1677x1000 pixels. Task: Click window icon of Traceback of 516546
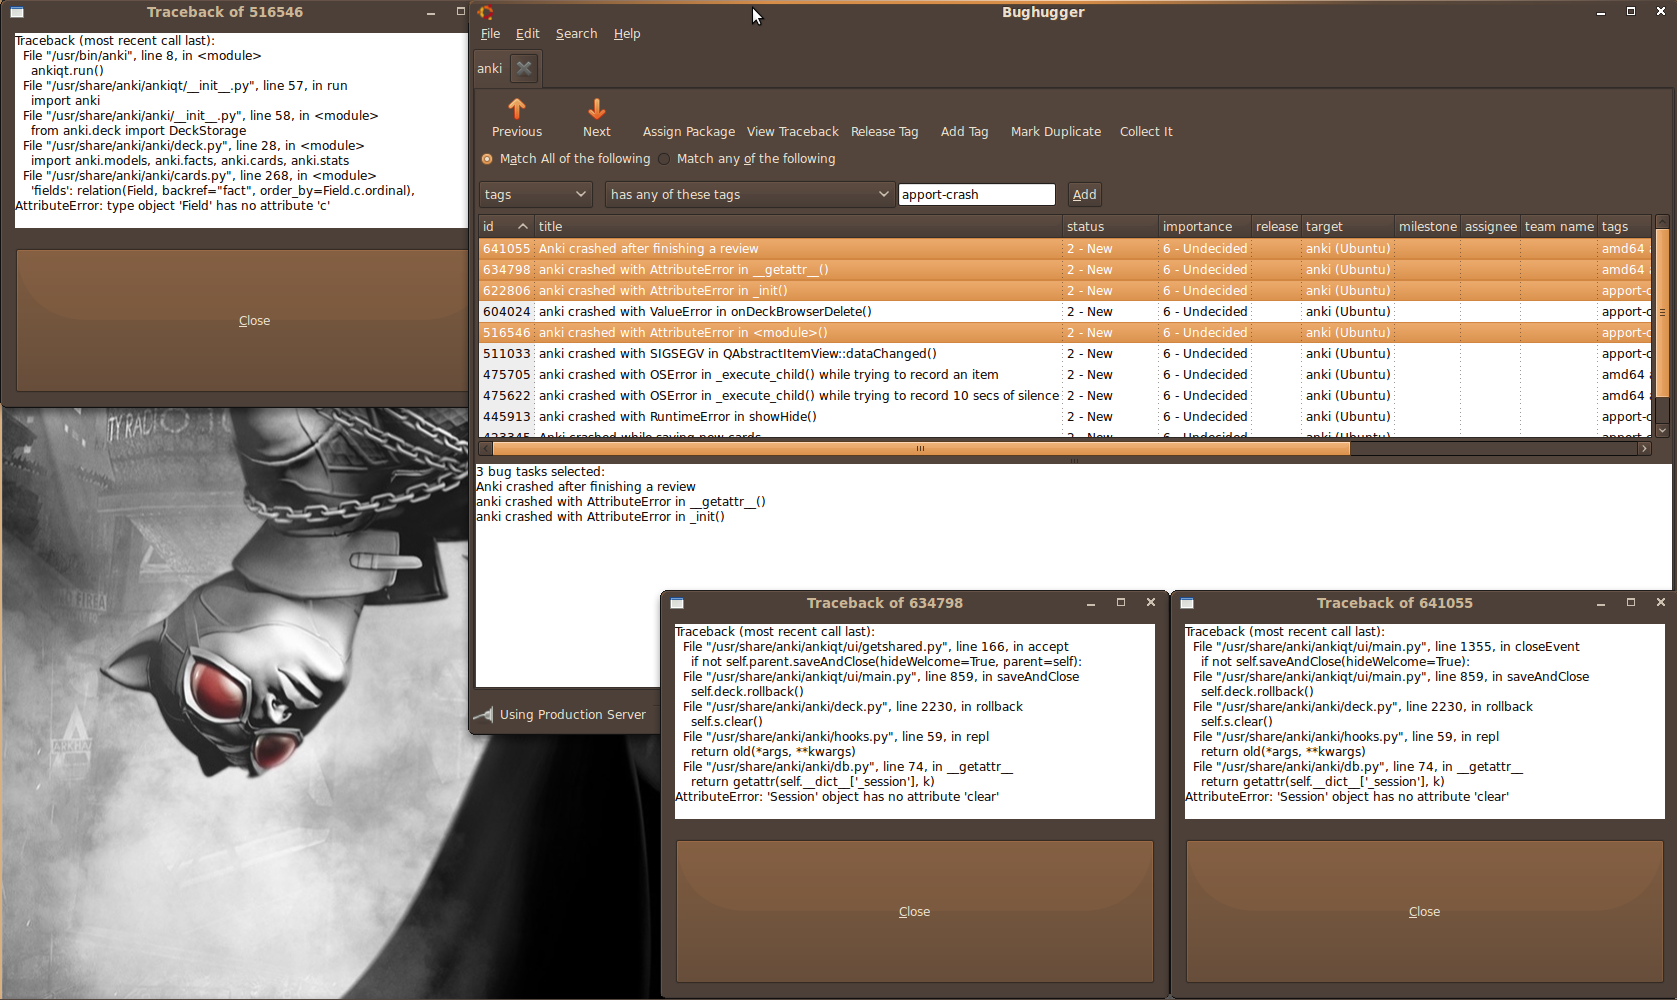point(17,12)
